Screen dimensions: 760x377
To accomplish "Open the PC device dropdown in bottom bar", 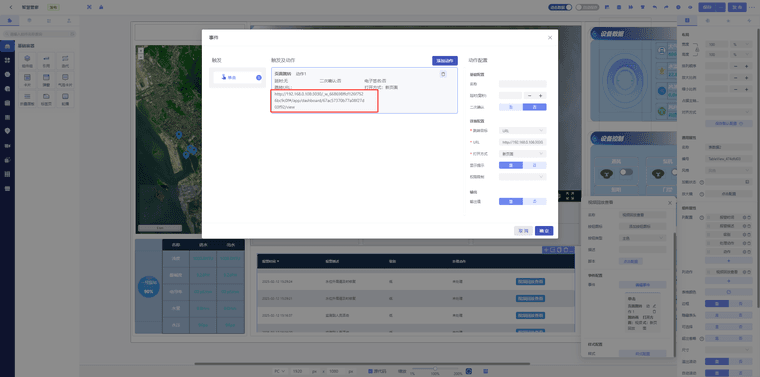I will click(279, 371).
